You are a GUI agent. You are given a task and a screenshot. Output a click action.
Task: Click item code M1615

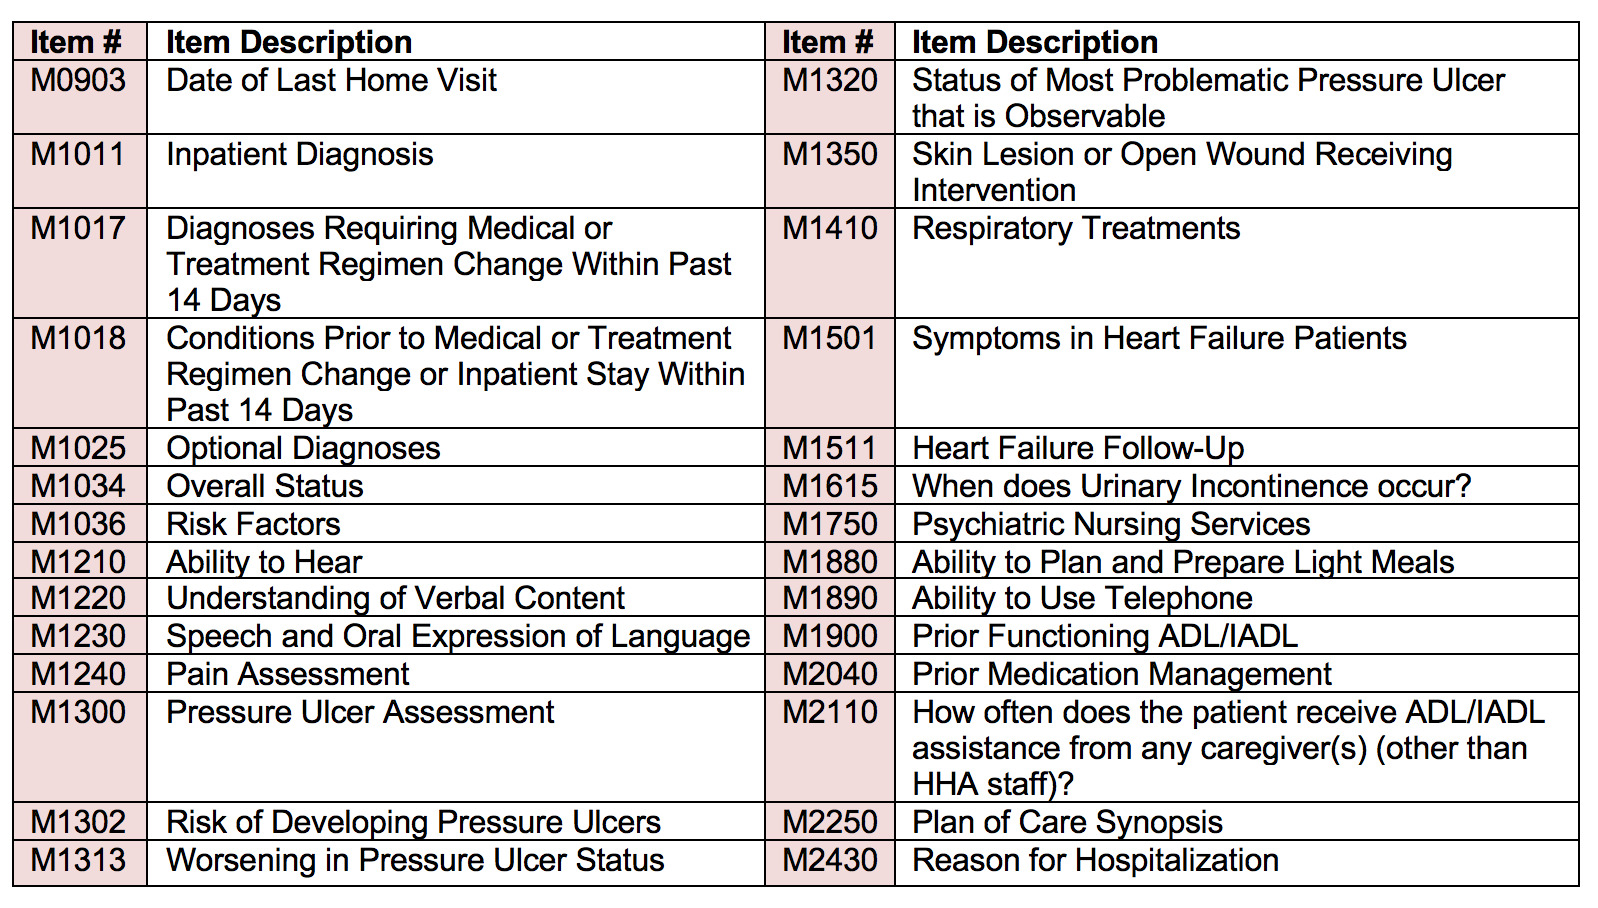pos(830,486)
